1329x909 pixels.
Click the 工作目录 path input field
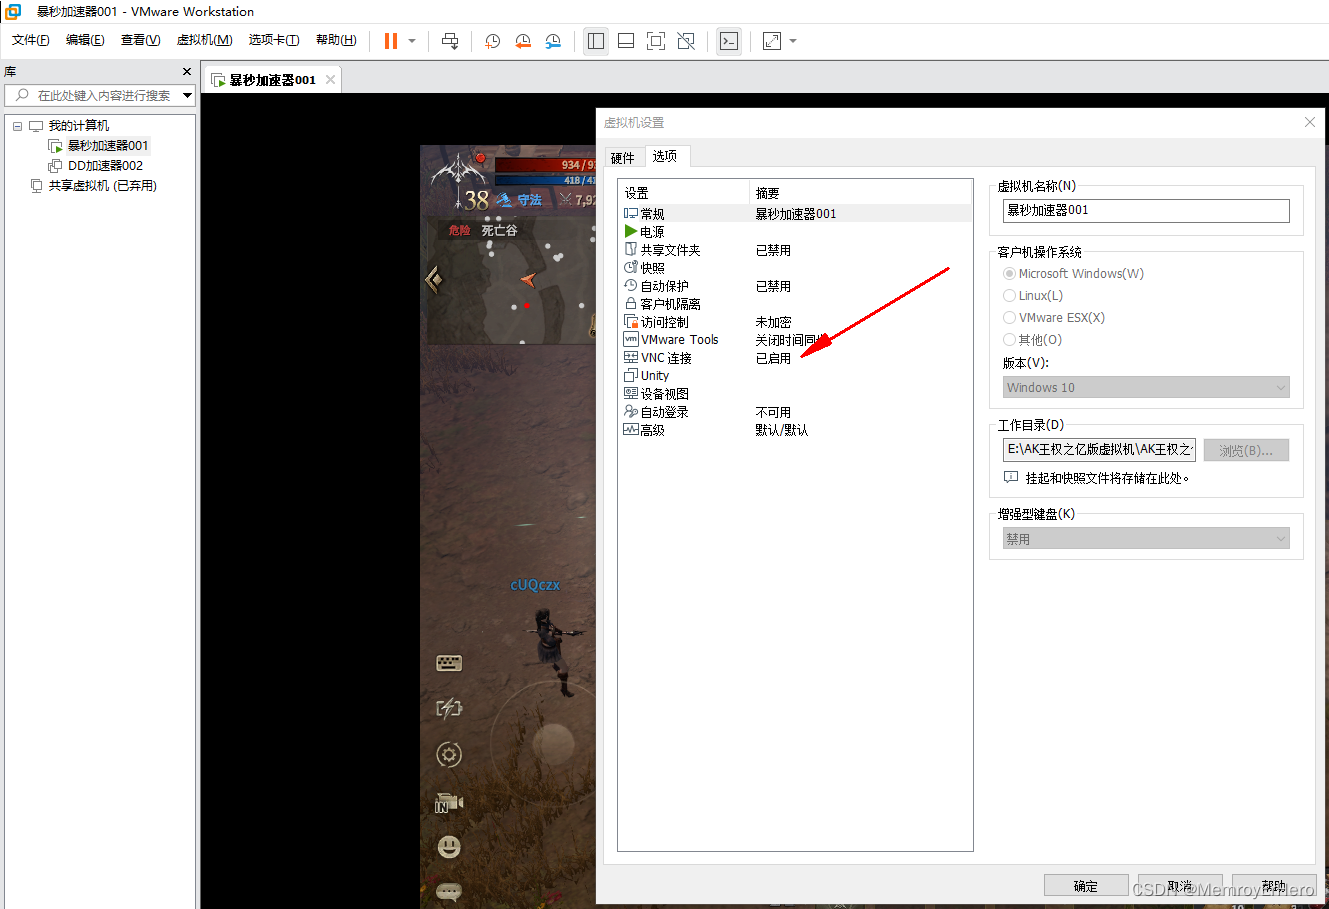click(1099, 450)
